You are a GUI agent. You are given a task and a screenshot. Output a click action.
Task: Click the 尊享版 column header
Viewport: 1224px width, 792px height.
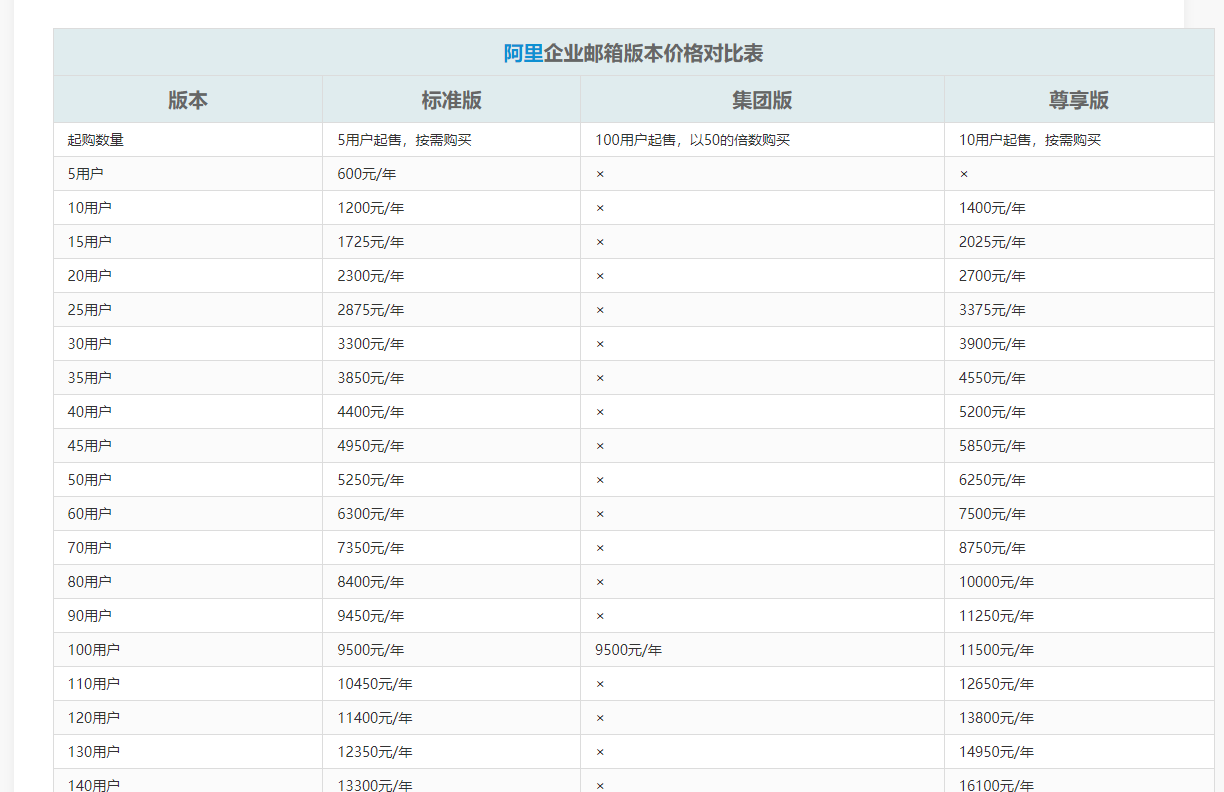tap(1078, 100)
